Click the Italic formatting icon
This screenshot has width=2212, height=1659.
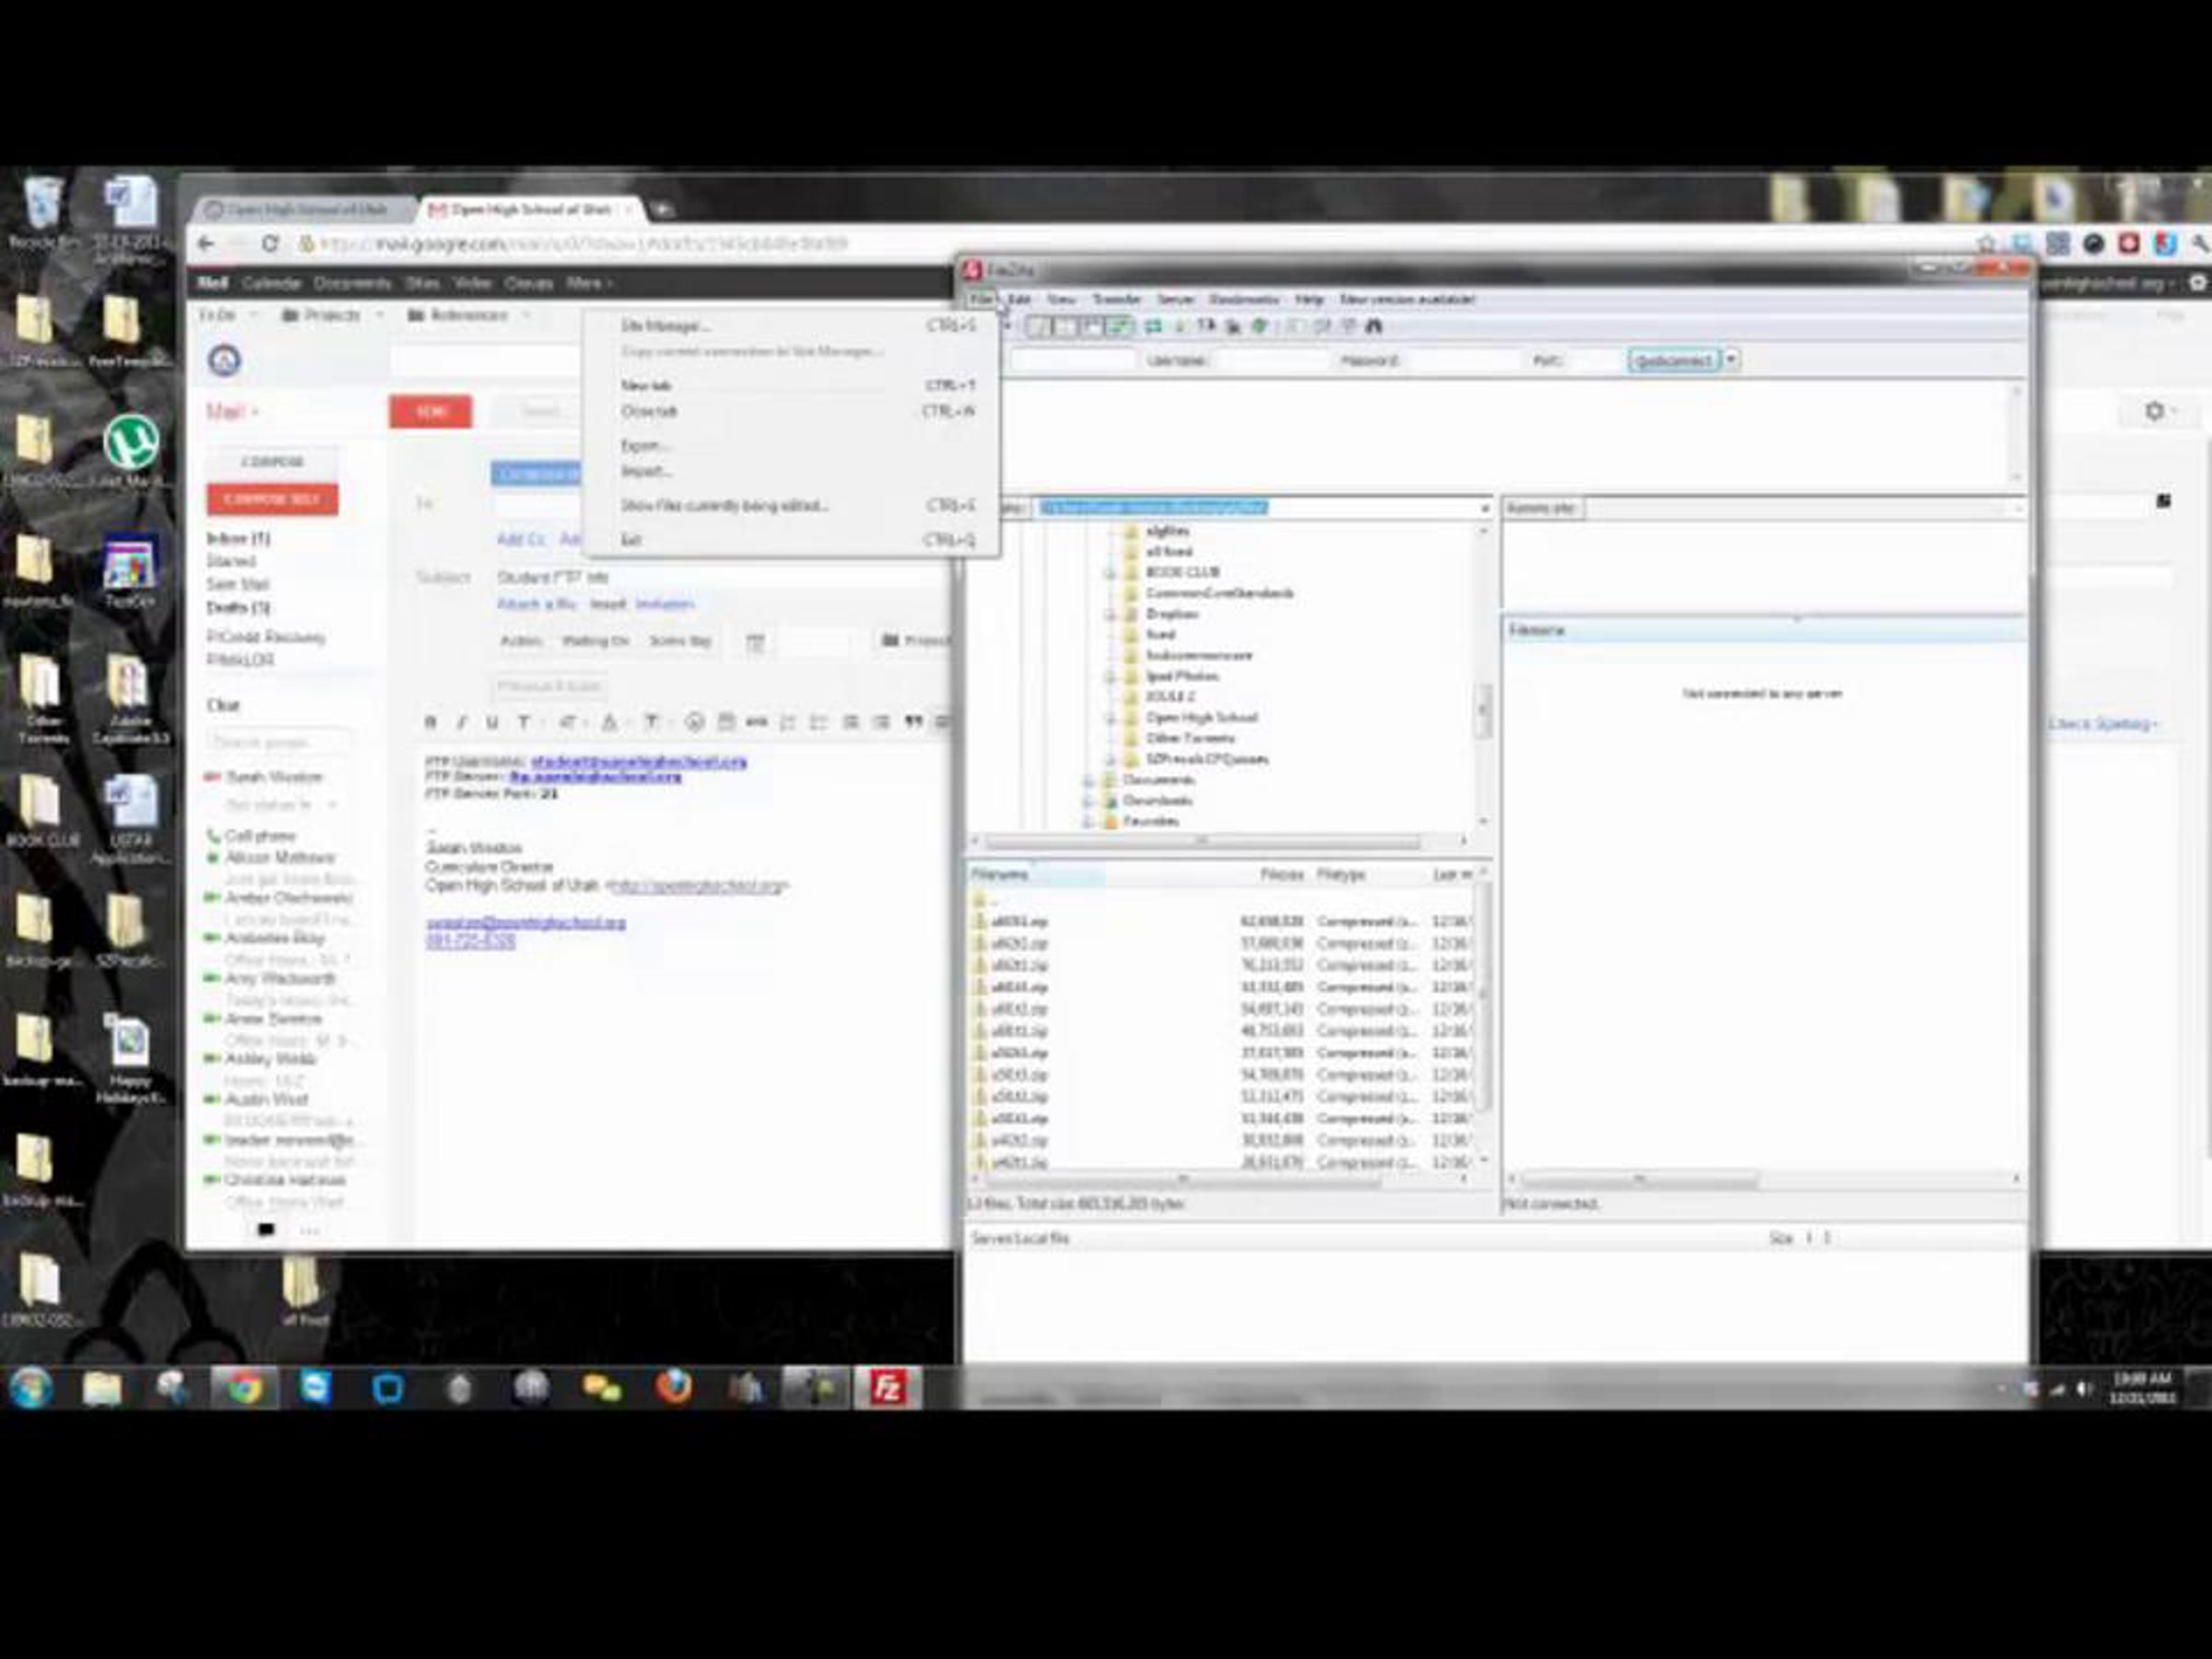[x=461, y=722]
